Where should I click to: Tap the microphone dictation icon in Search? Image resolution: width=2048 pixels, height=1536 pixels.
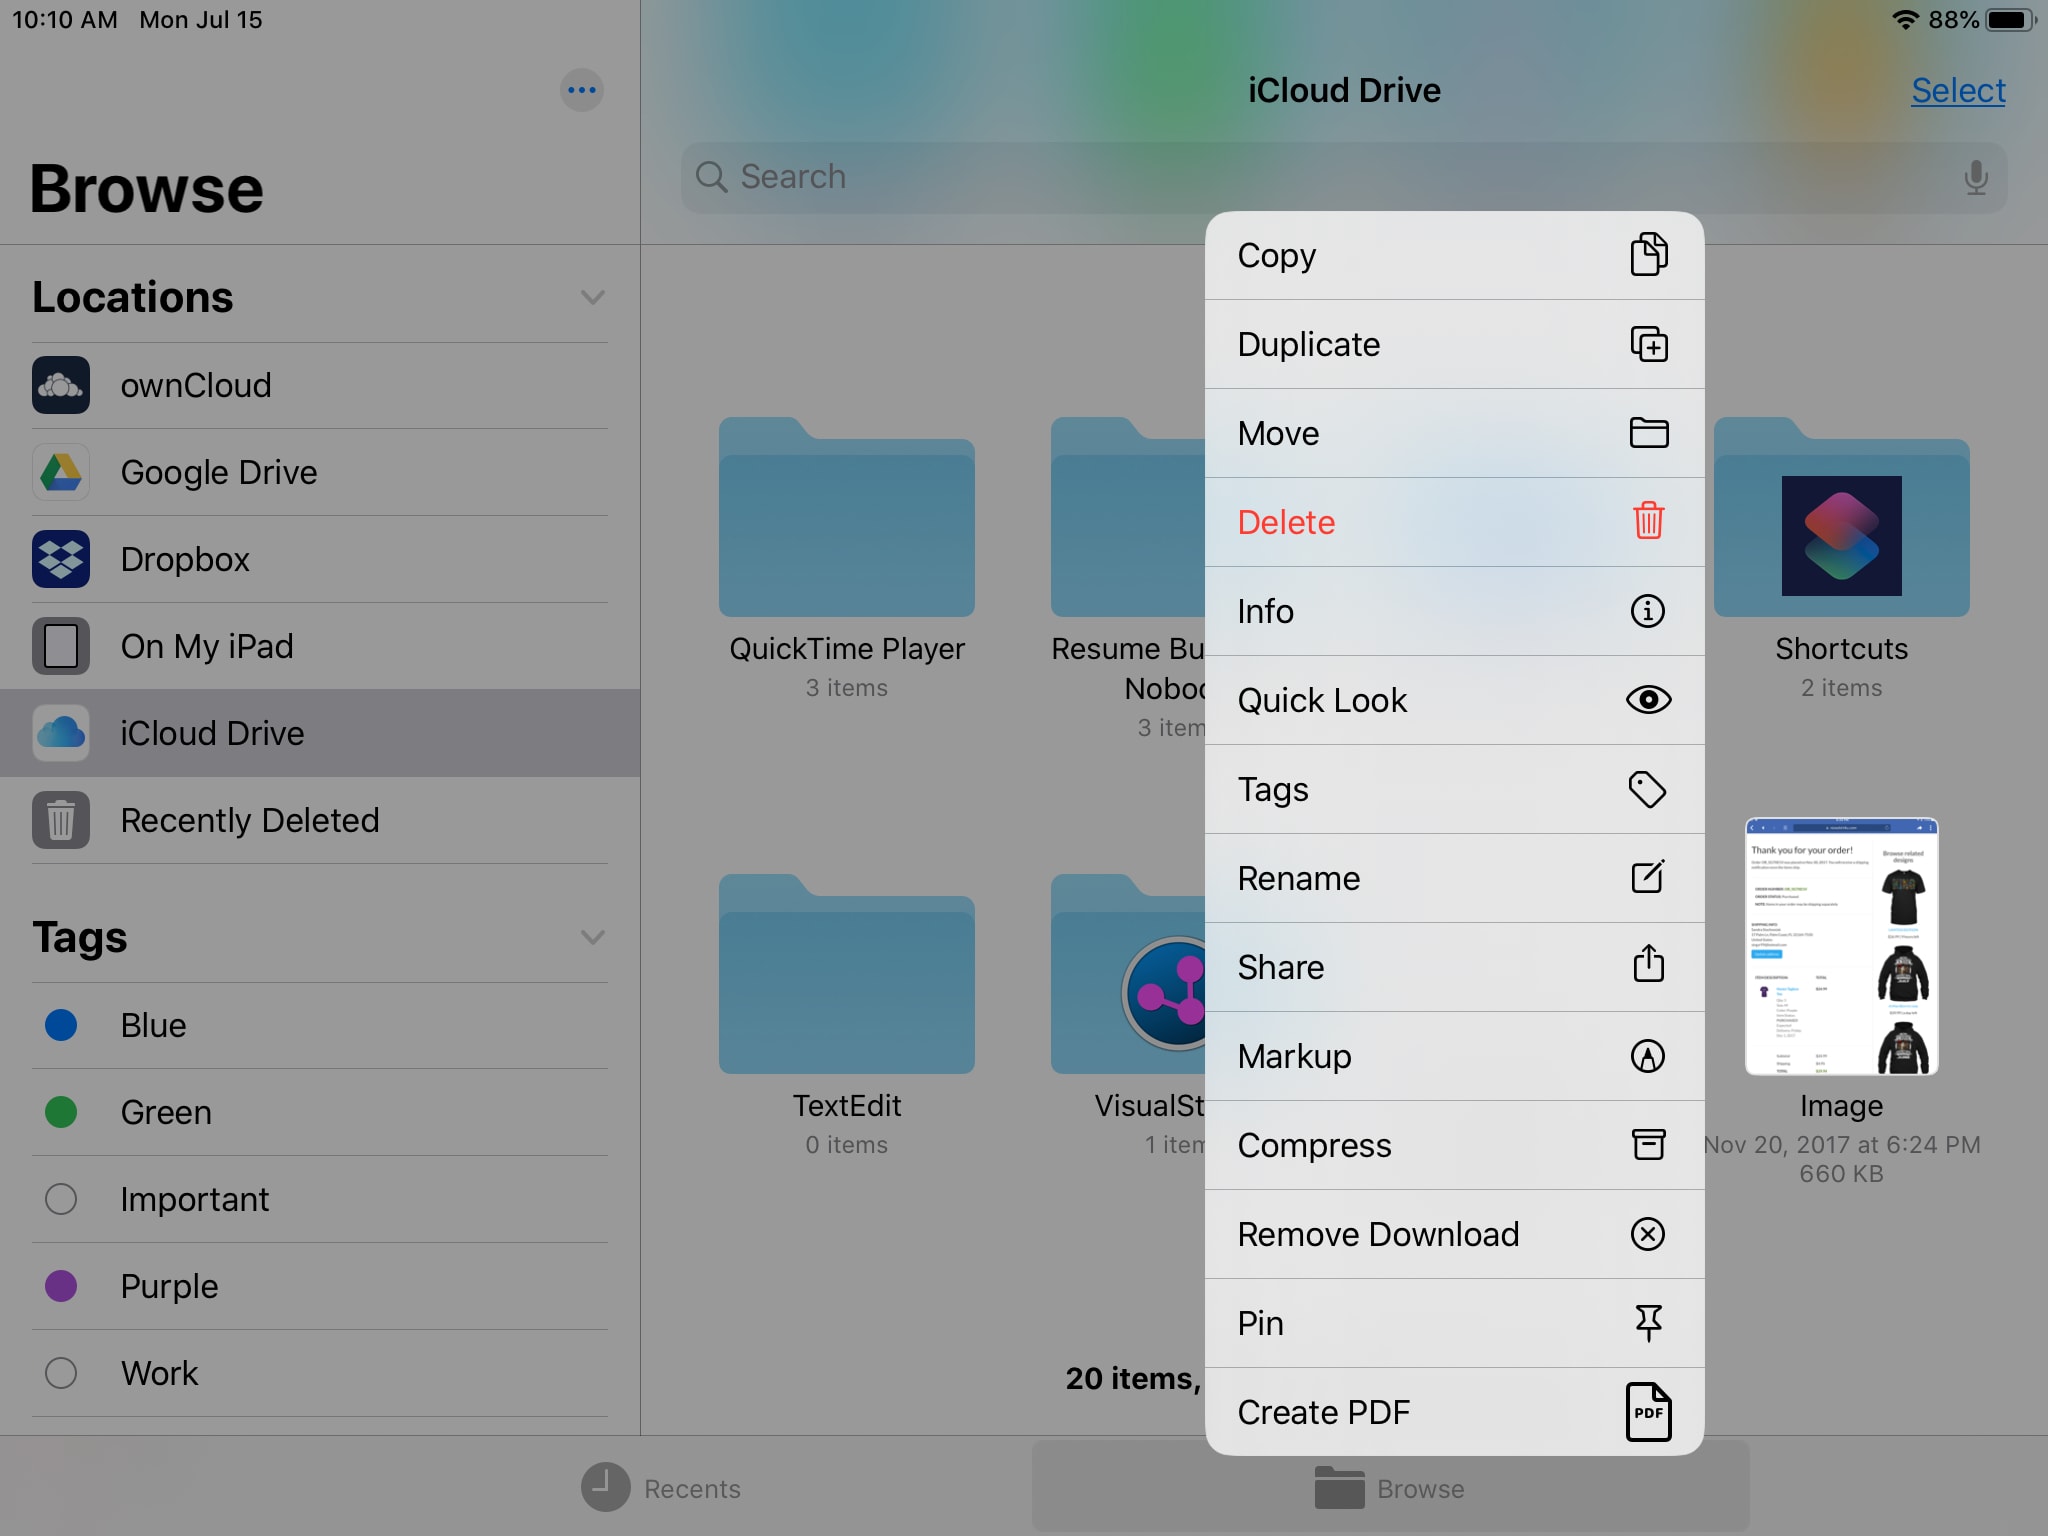[x=1975, y=177]
